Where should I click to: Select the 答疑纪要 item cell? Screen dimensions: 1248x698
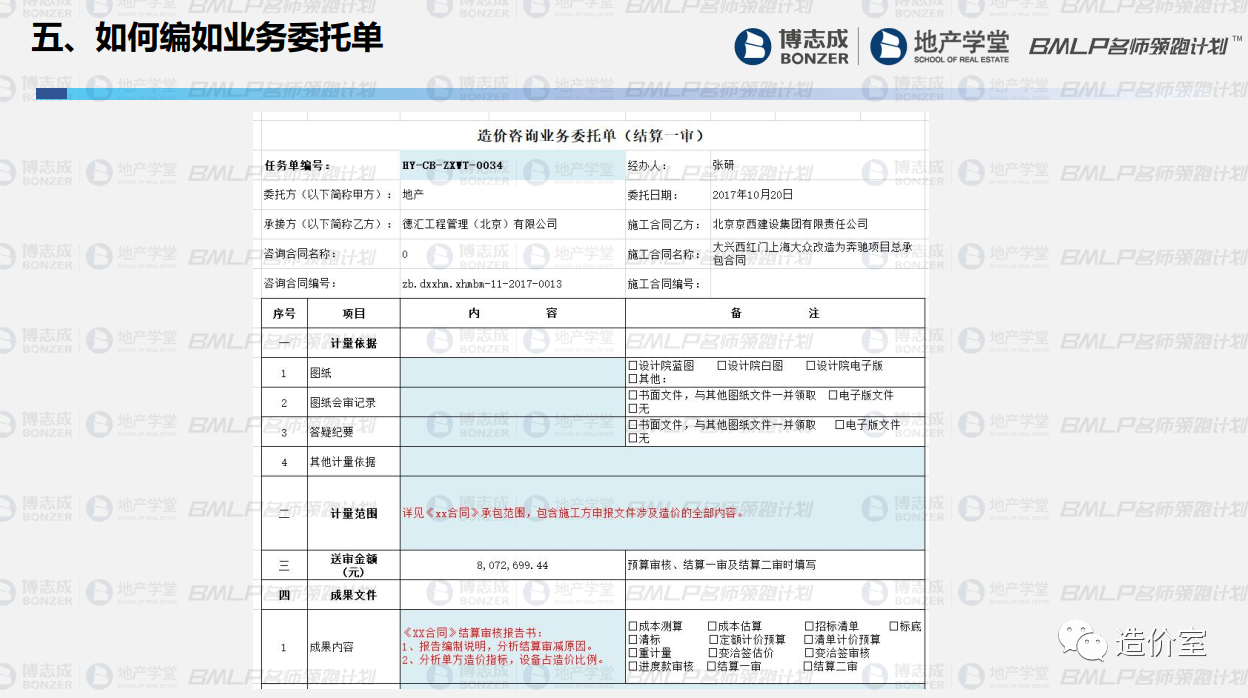pos(354,432)
